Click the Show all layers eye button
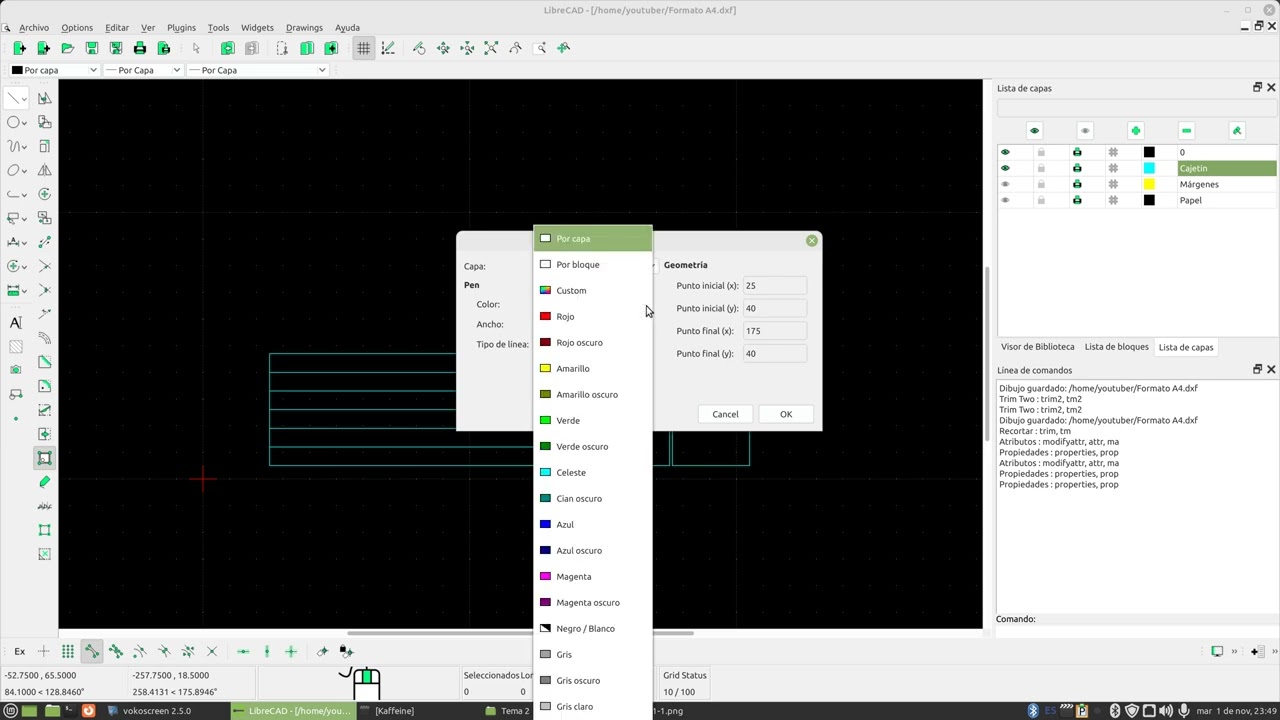 point(1034,131)
